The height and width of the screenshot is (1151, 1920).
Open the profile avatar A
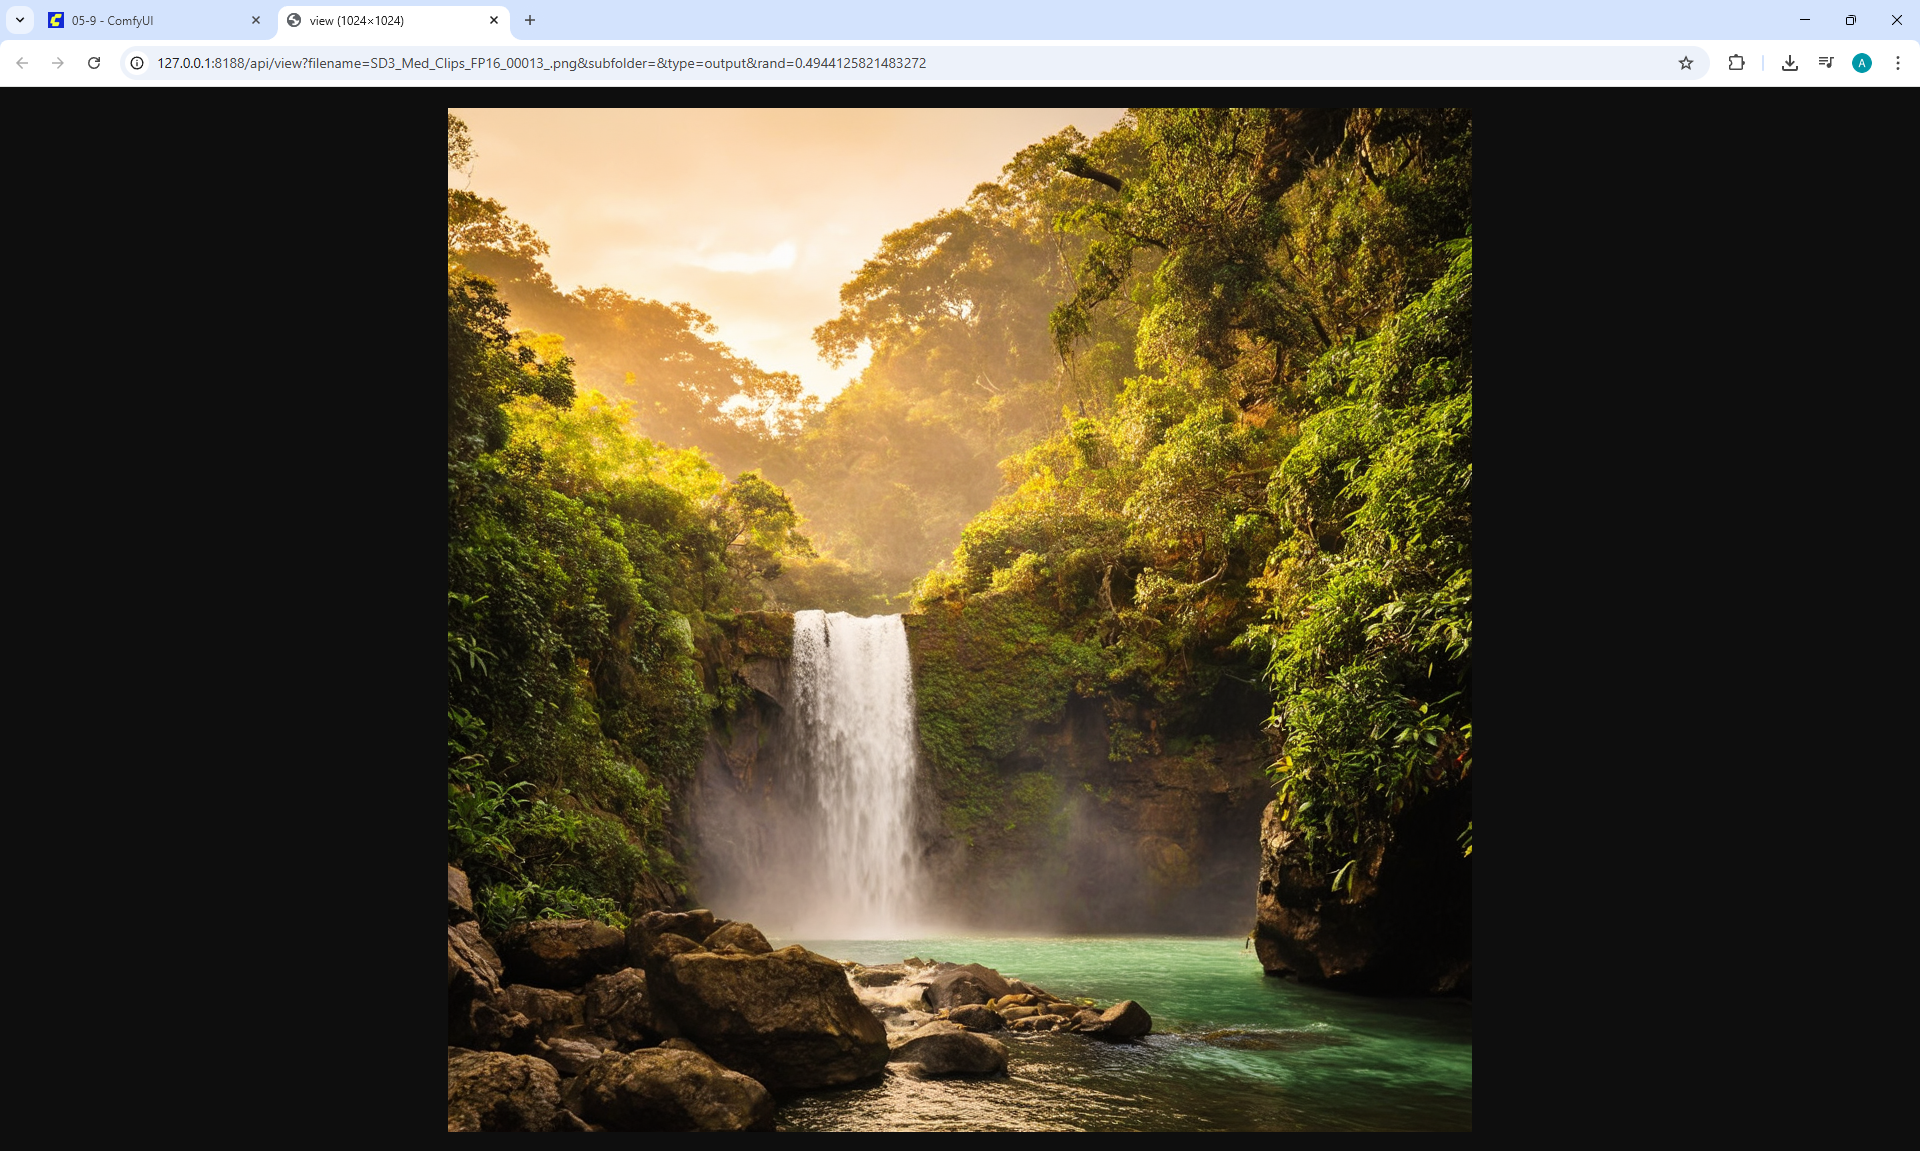(x=1861, y=63)
